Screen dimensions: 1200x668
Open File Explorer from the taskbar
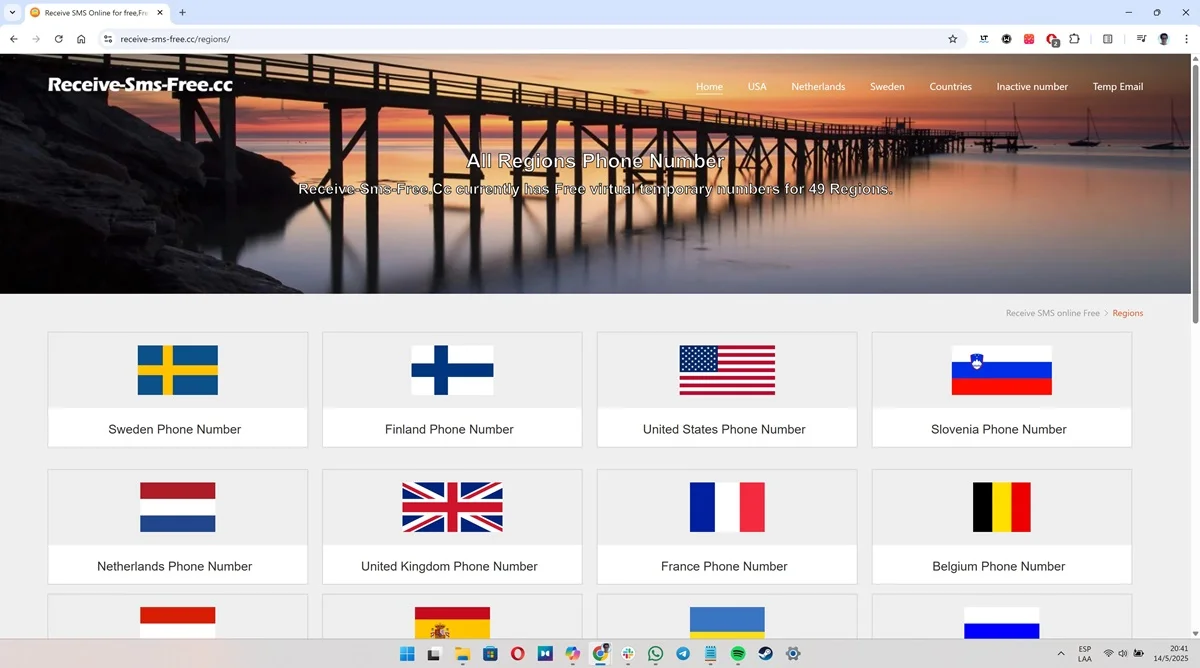462,653
